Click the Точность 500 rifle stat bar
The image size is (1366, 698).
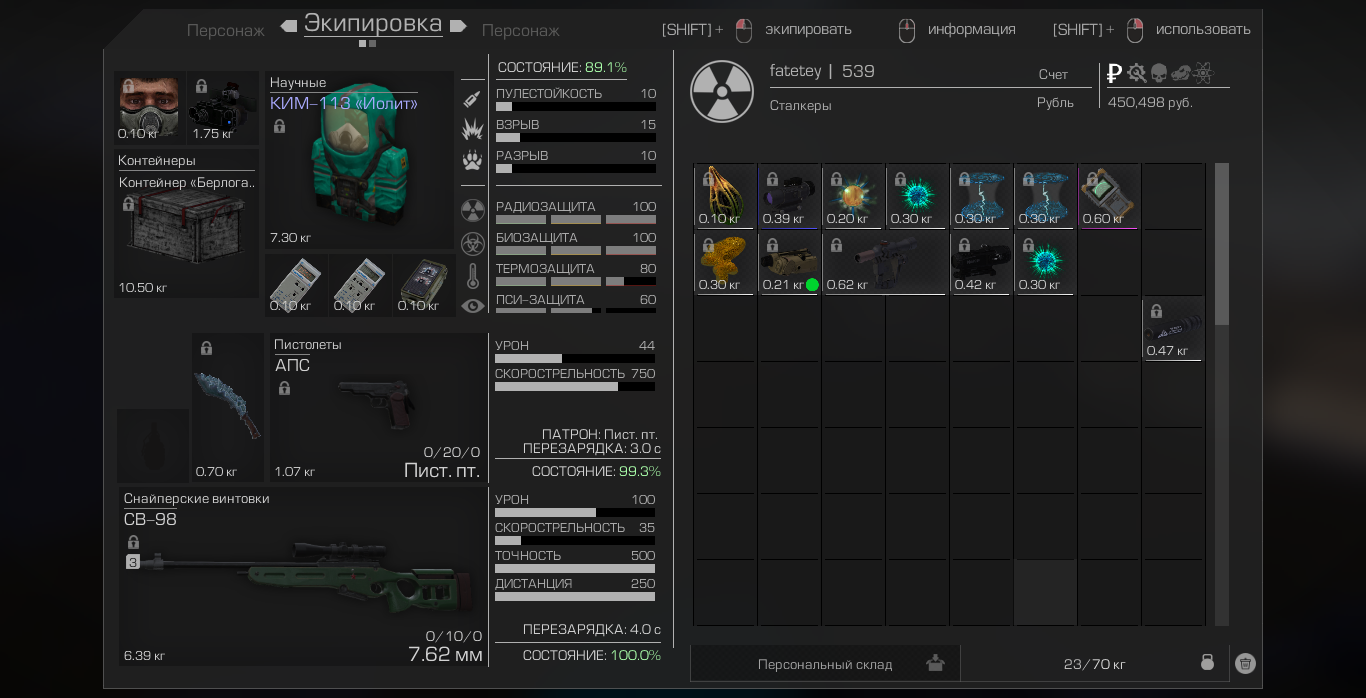coord(575,568)
